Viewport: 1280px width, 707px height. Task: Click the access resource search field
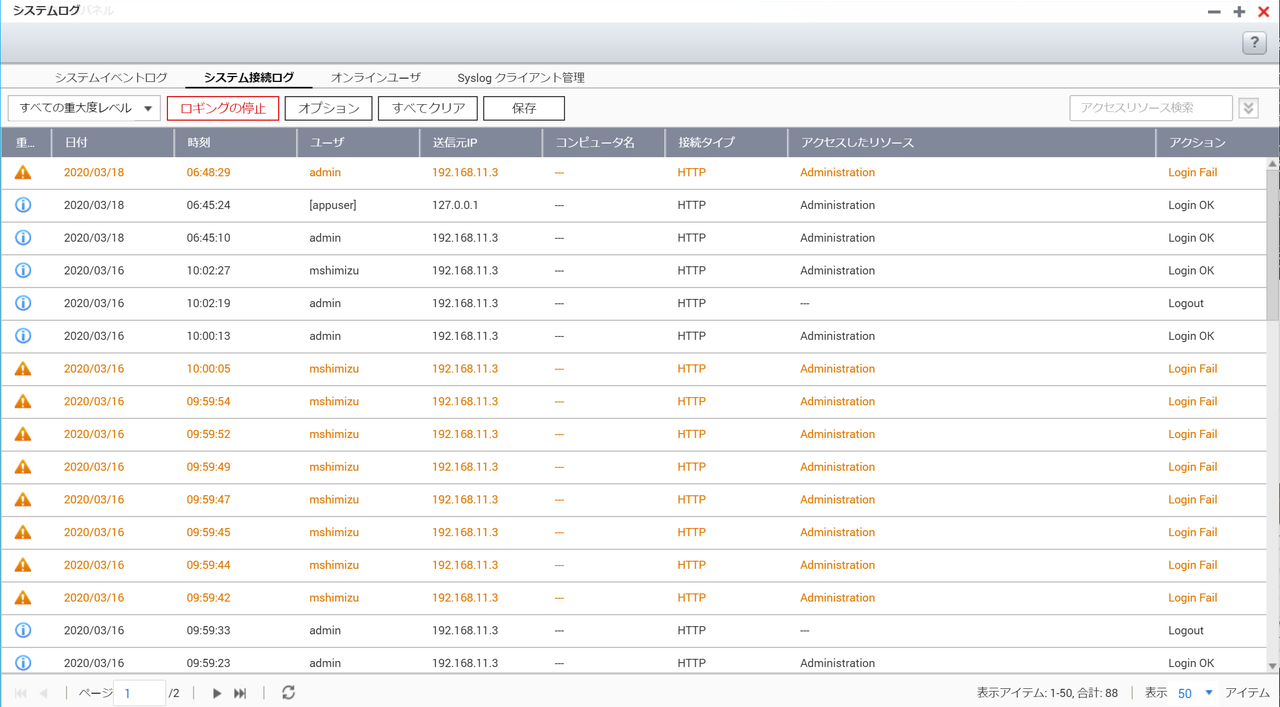click(x=1150, y=108)
